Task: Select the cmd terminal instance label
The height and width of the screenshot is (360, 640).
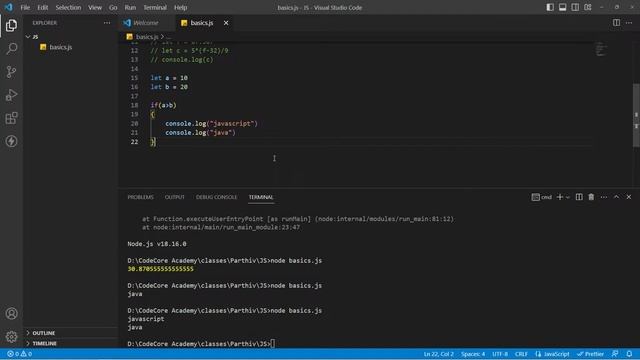Action: coord(542,197)
